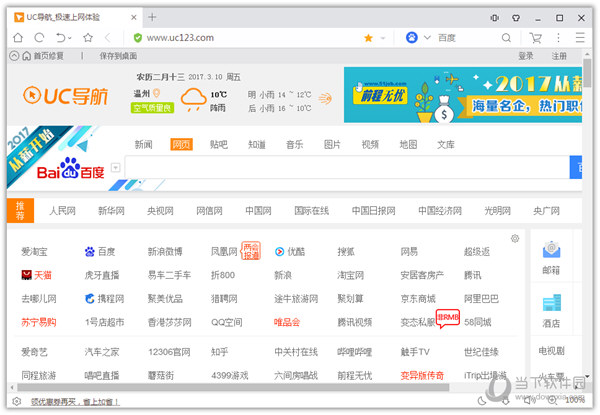Select the 新闻 search tab
Screen dimensions: 600x415
(x=143, y=145)
